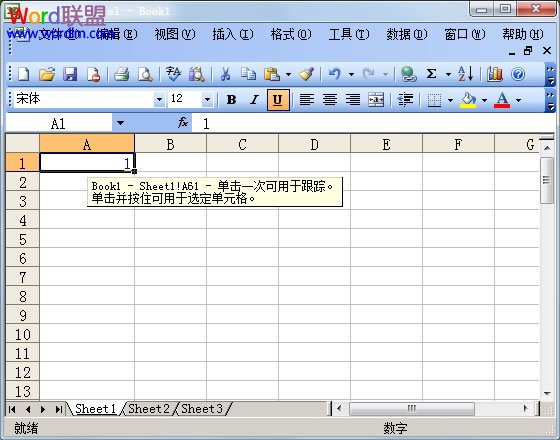Run simplified-traditional Chinese conversion

[x=174, y=74]
